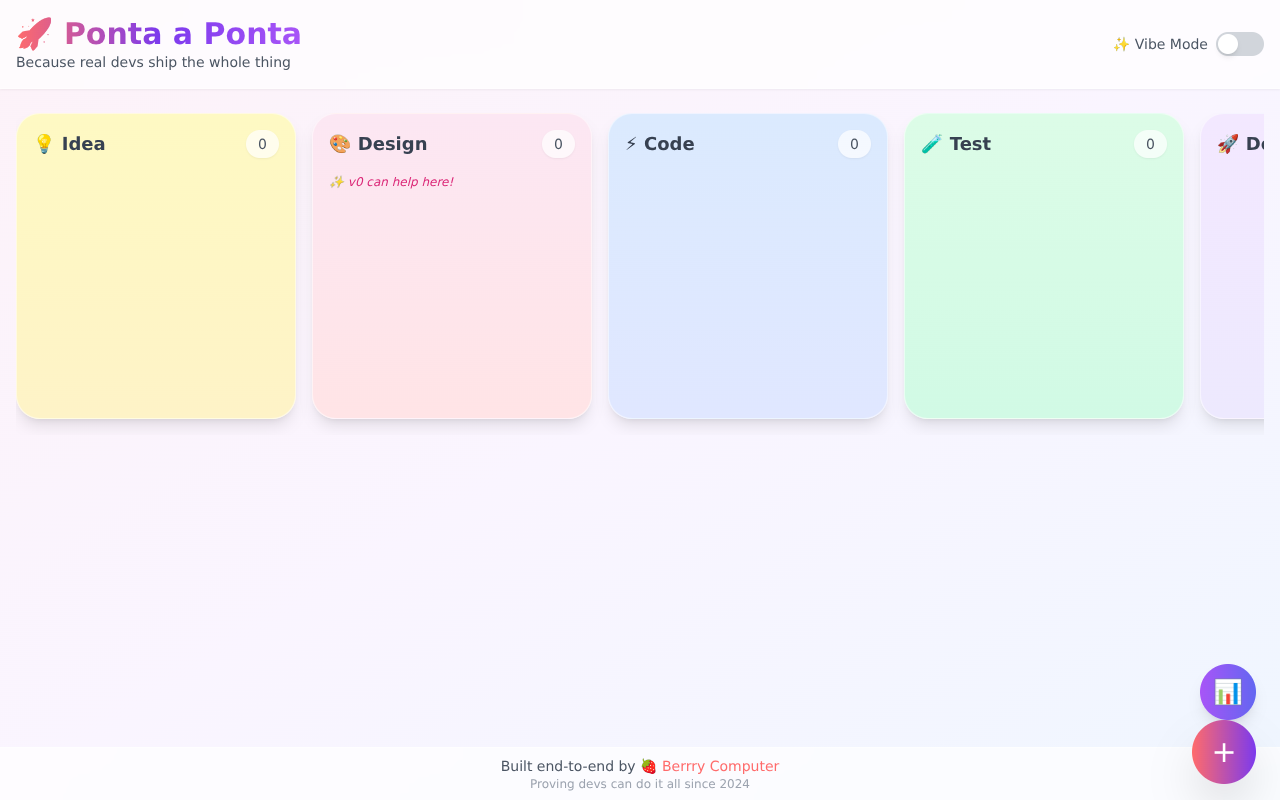Click the strawberry icon in the footer
Image resolution: width=1280 pixels, height=800 pixels.
pos(649,766)
